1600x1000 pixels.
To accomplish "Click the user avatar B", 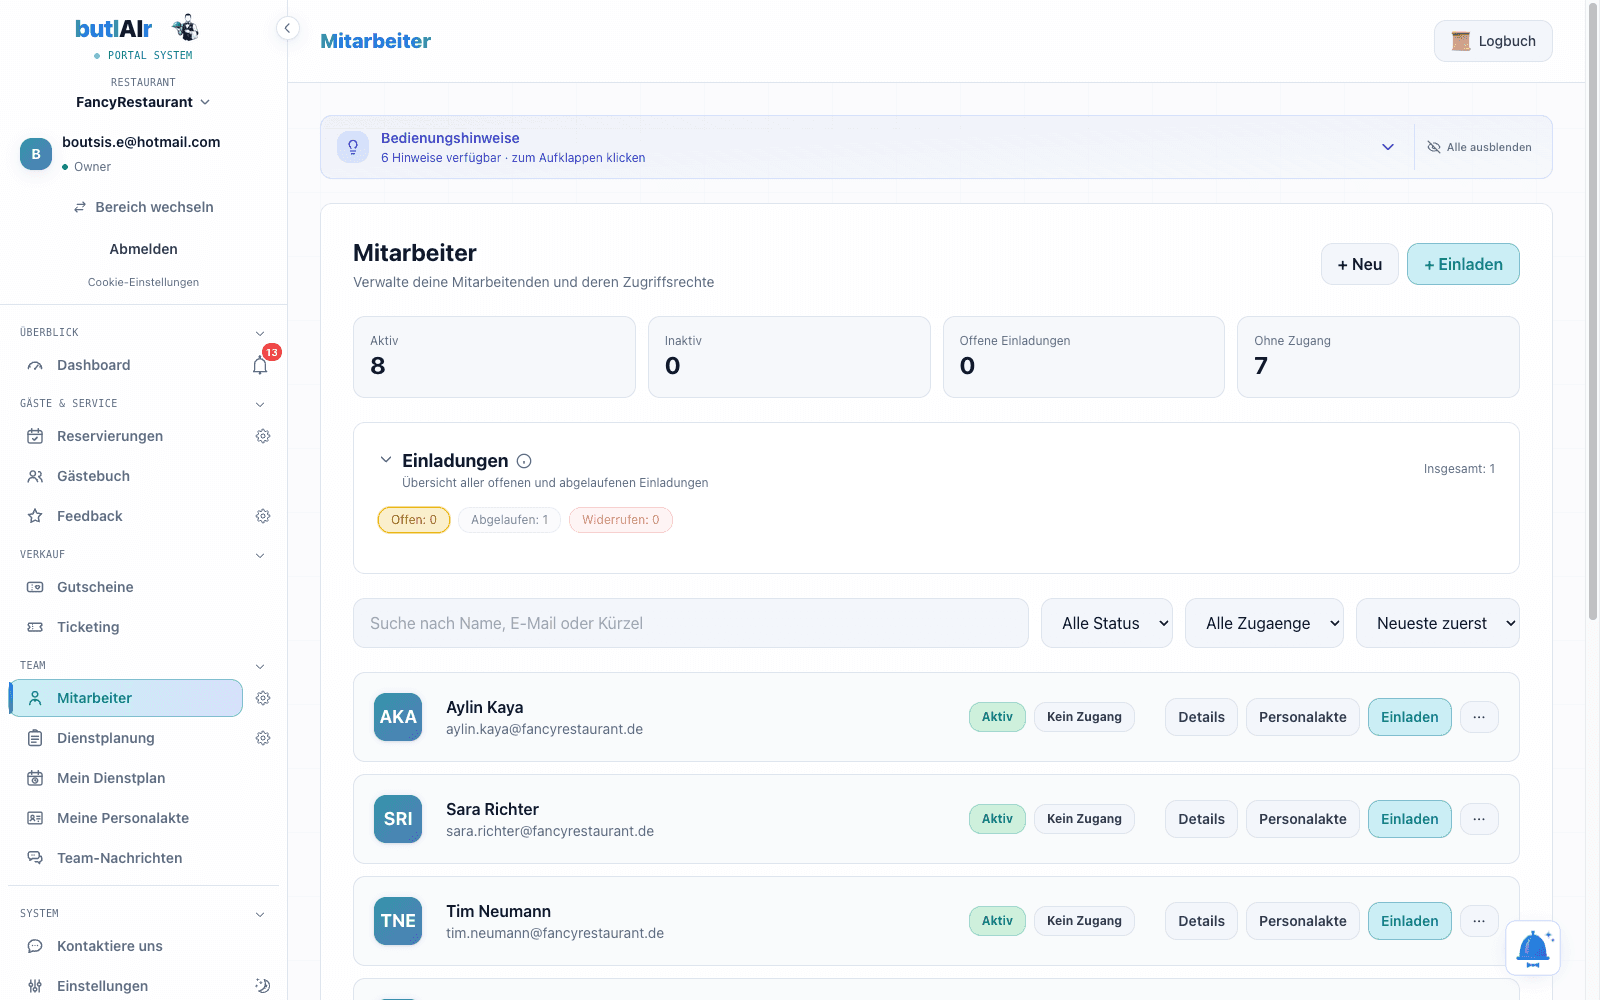I will tap(36, 154).
